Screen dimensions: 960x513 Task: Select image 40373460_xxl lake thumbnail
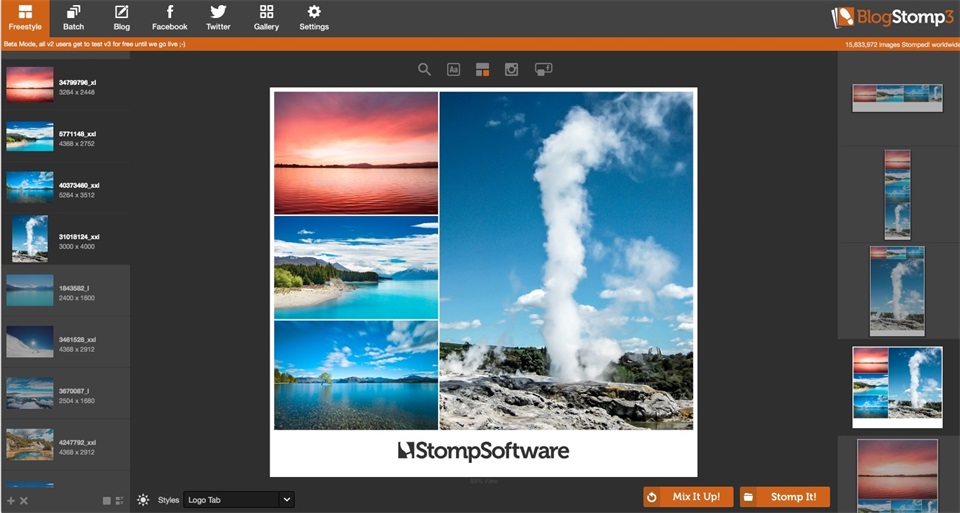[x=30, y=187]
